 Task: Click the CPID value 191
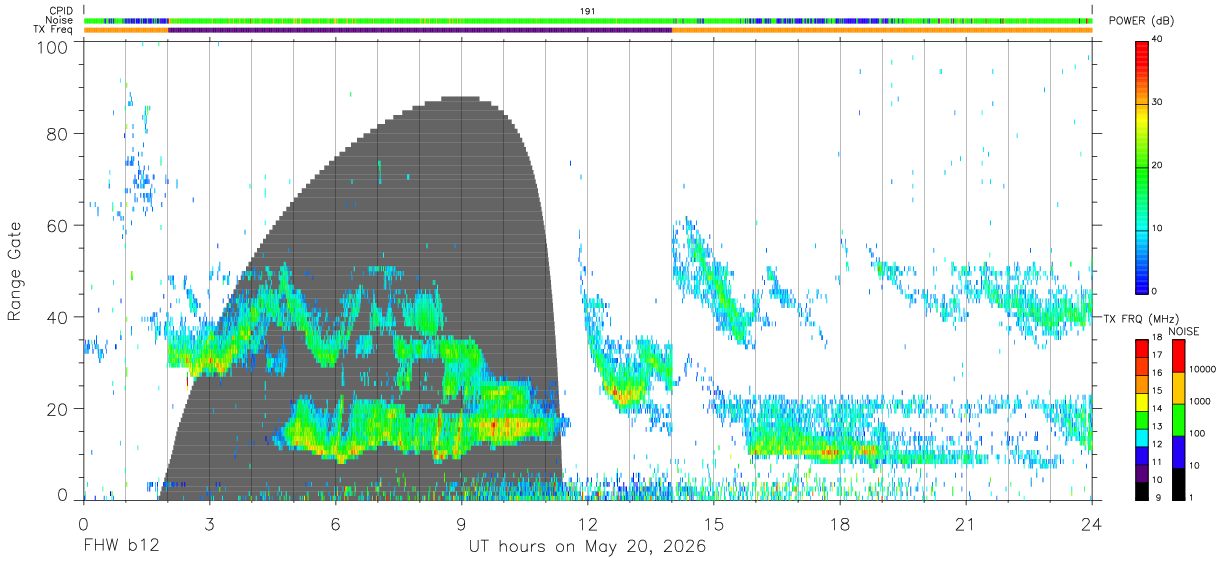(588, 10)
